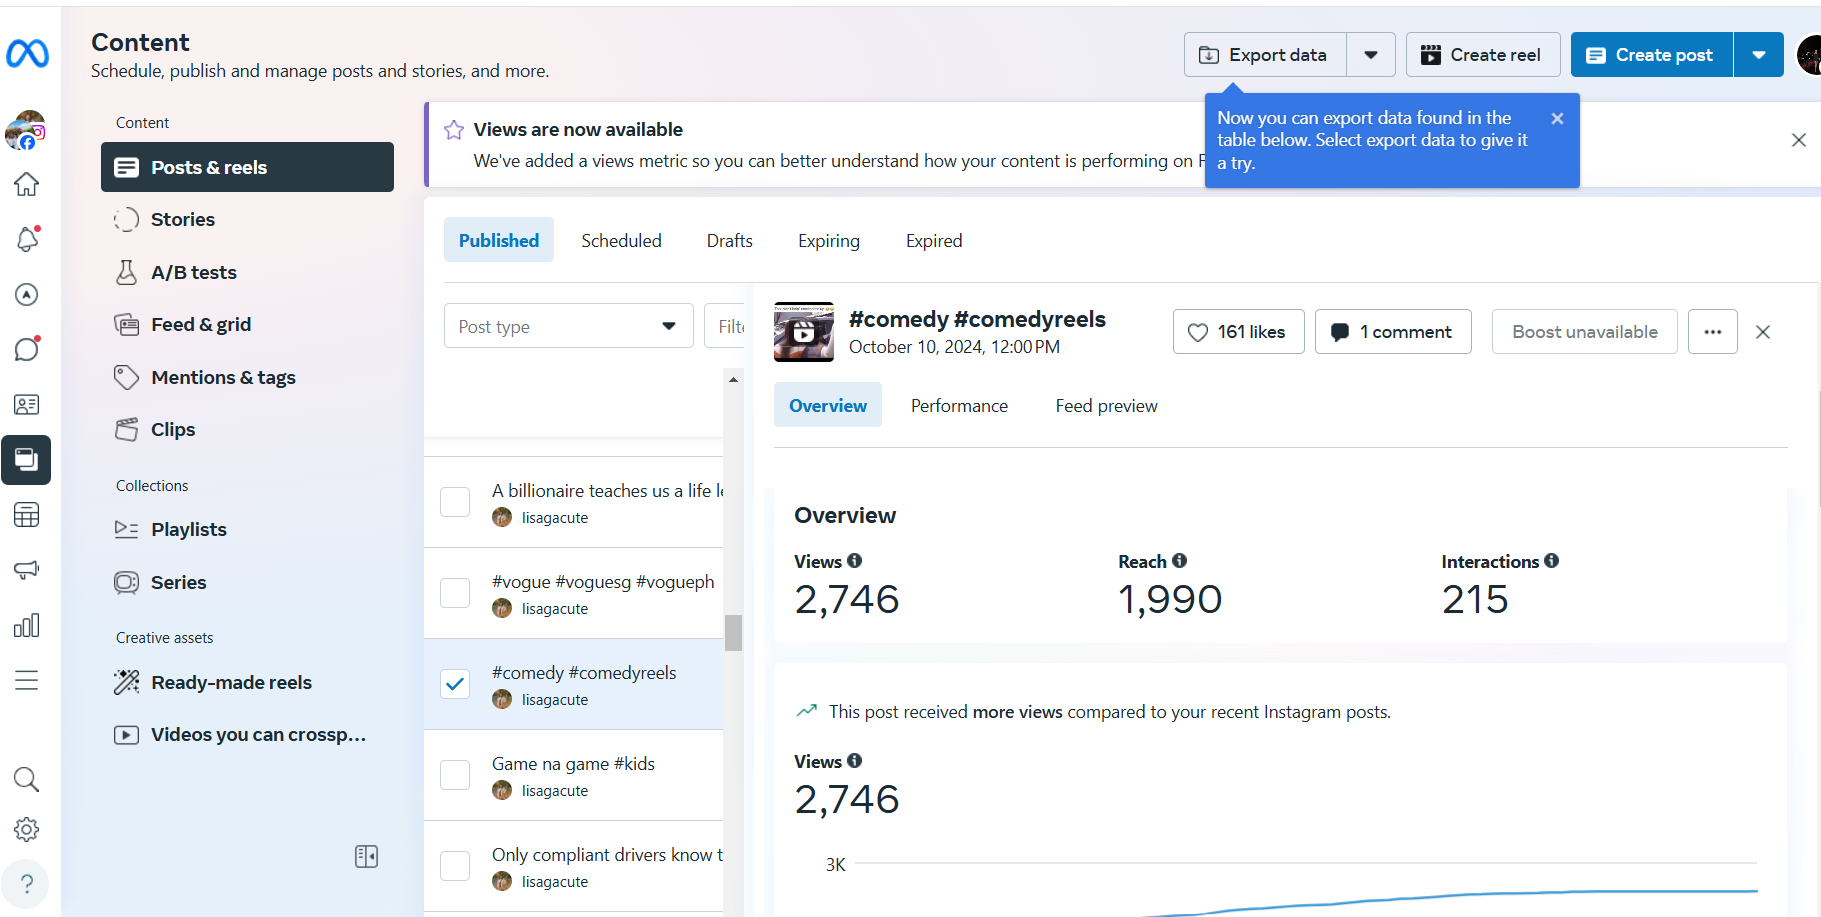Open the contact card icon in rail
The width and height of the screenshot is (1821, 917).
pyautogui.click(x=27, y=405)
